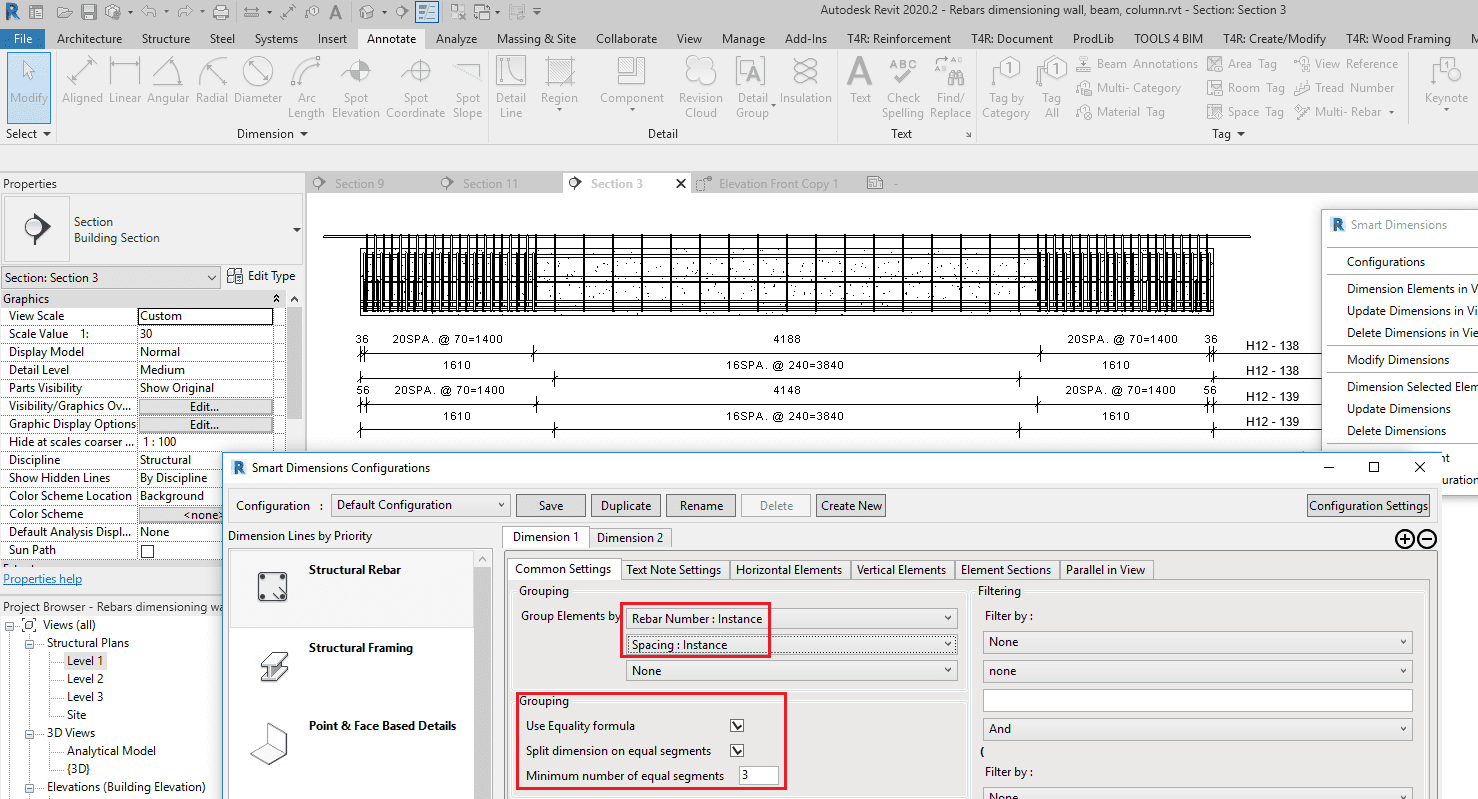Open Rebar Number : Instance grouping dropdown

(791, 619)
